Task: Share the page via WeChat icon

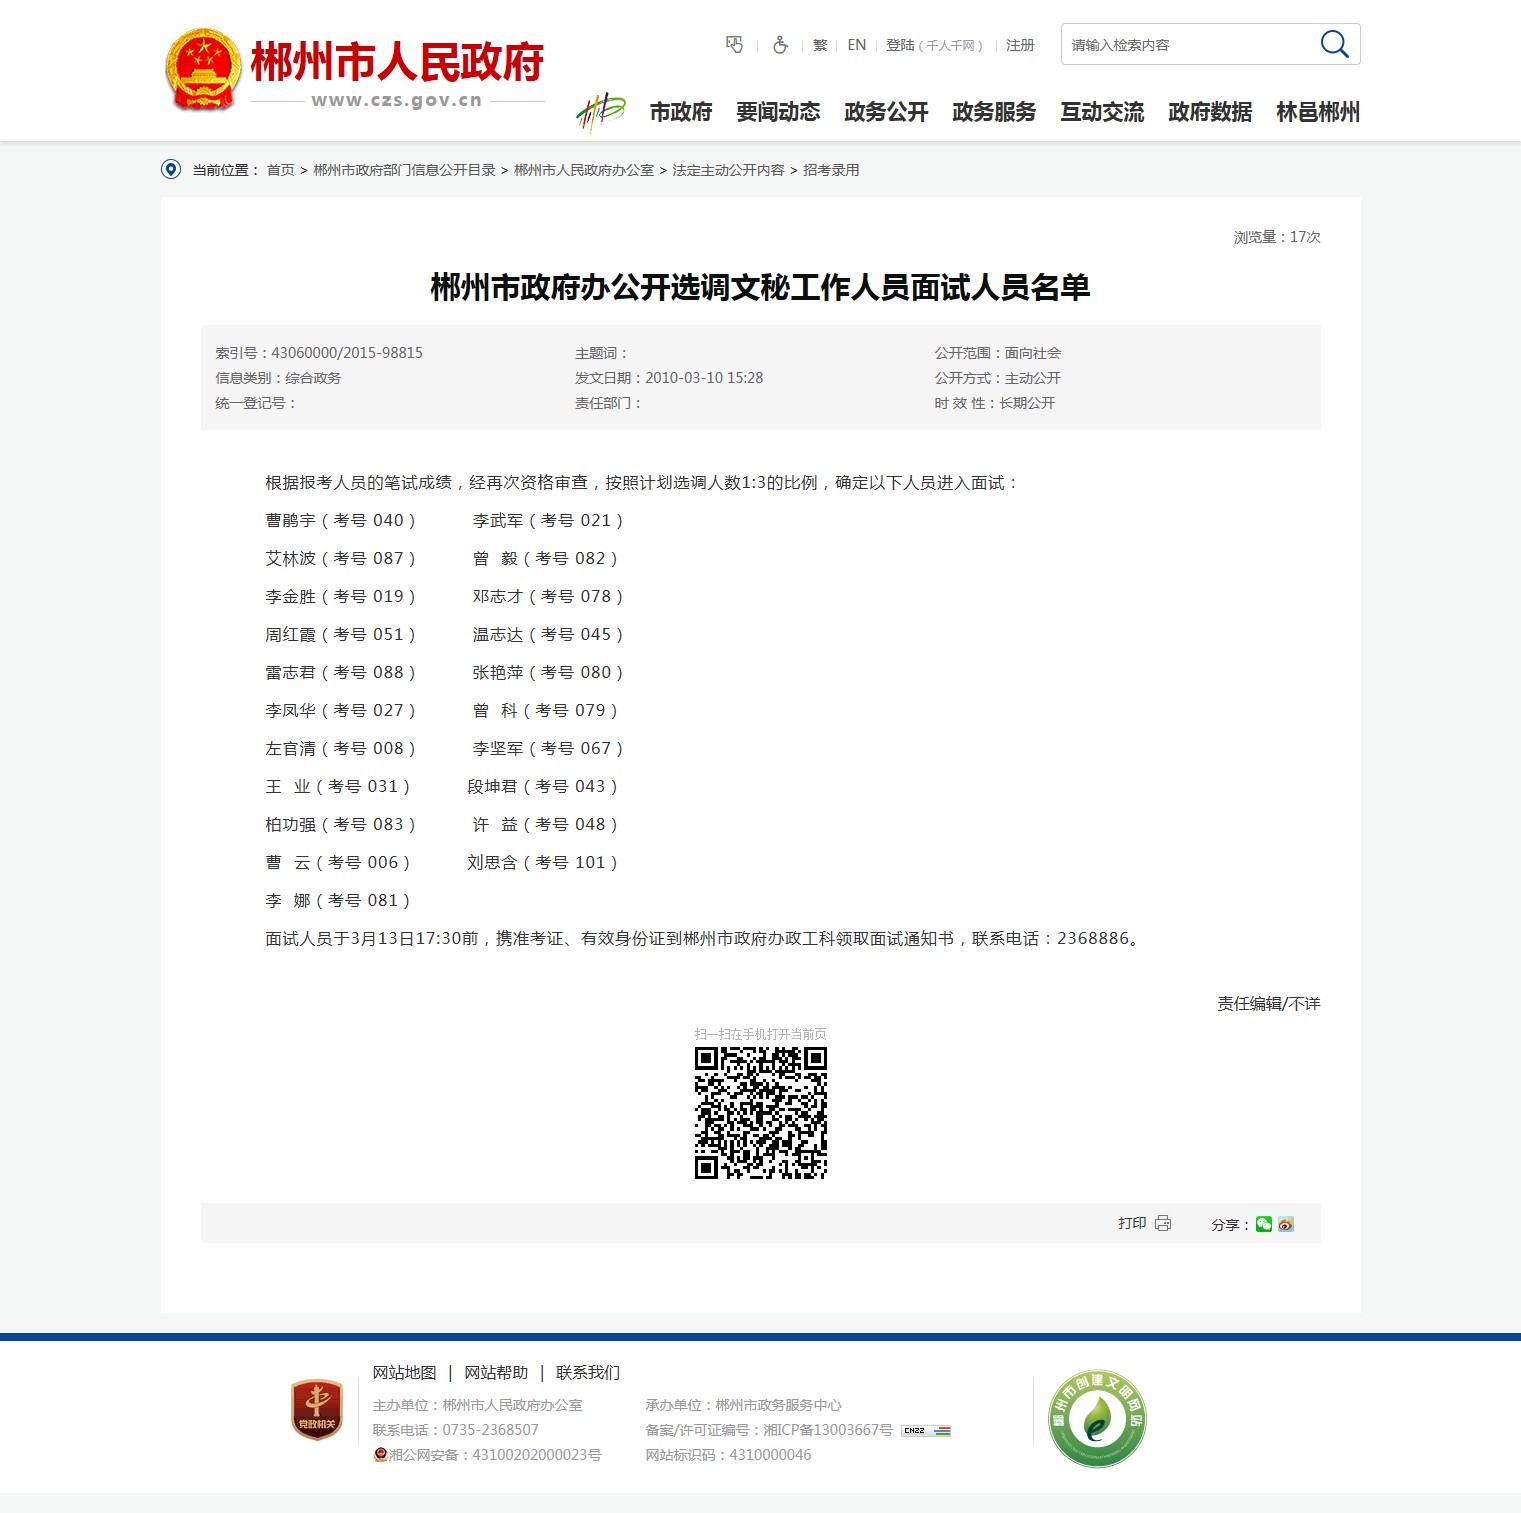Action: (1264, 1224)
